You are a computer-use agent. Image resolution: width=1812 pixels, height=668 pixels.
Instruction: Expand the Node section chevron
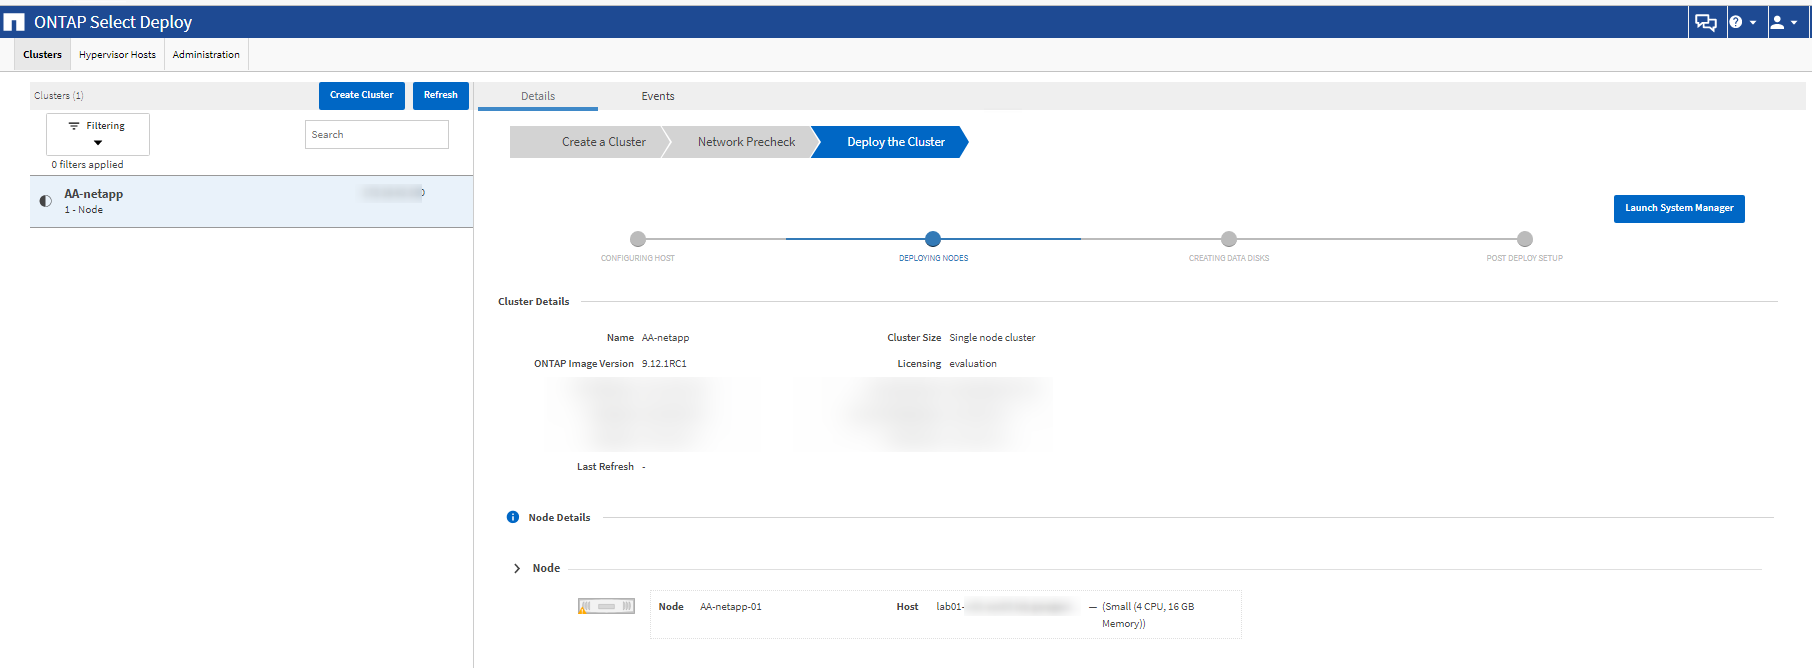pos(517,568)
